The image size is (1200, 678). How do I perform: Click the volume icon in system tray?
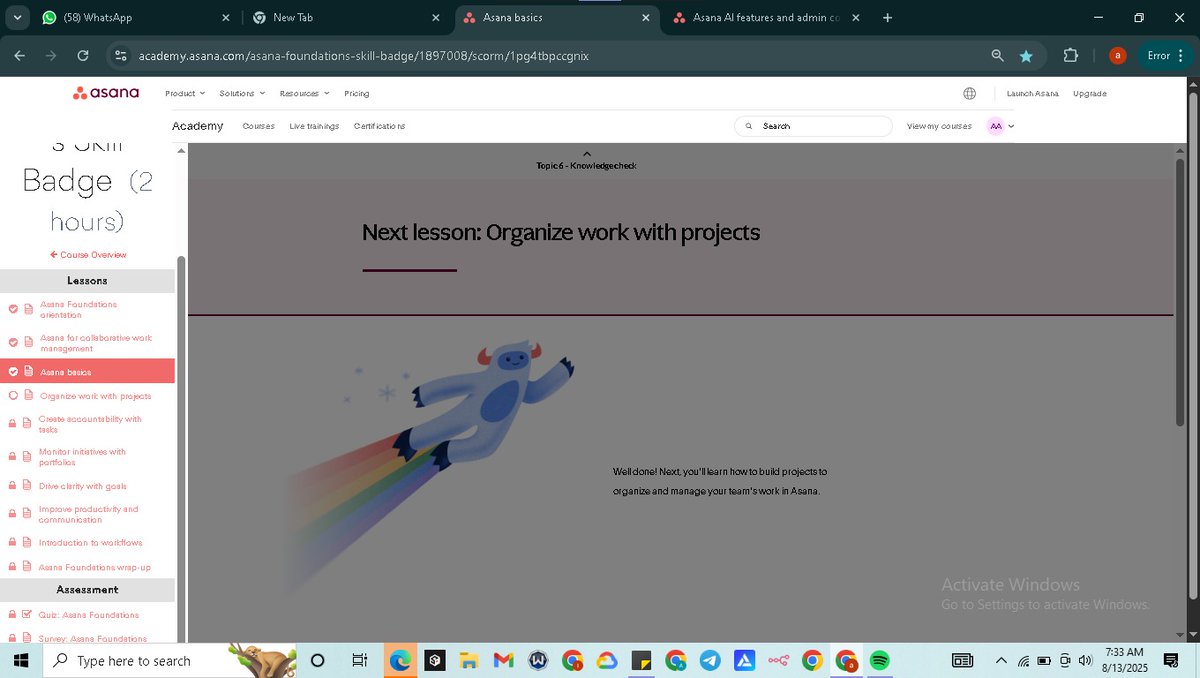(1086, 660)
